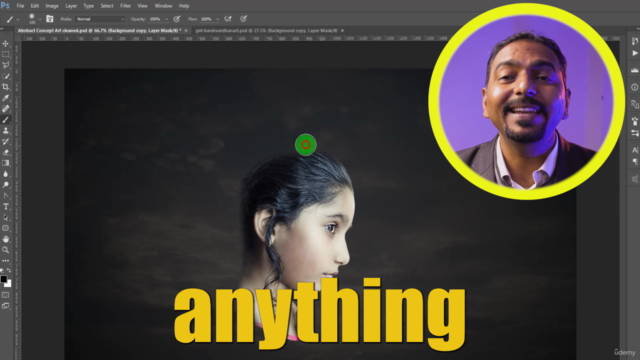Reset default foreground and background colors
This screenshot has height=360, width=640.
click(2, 271)
